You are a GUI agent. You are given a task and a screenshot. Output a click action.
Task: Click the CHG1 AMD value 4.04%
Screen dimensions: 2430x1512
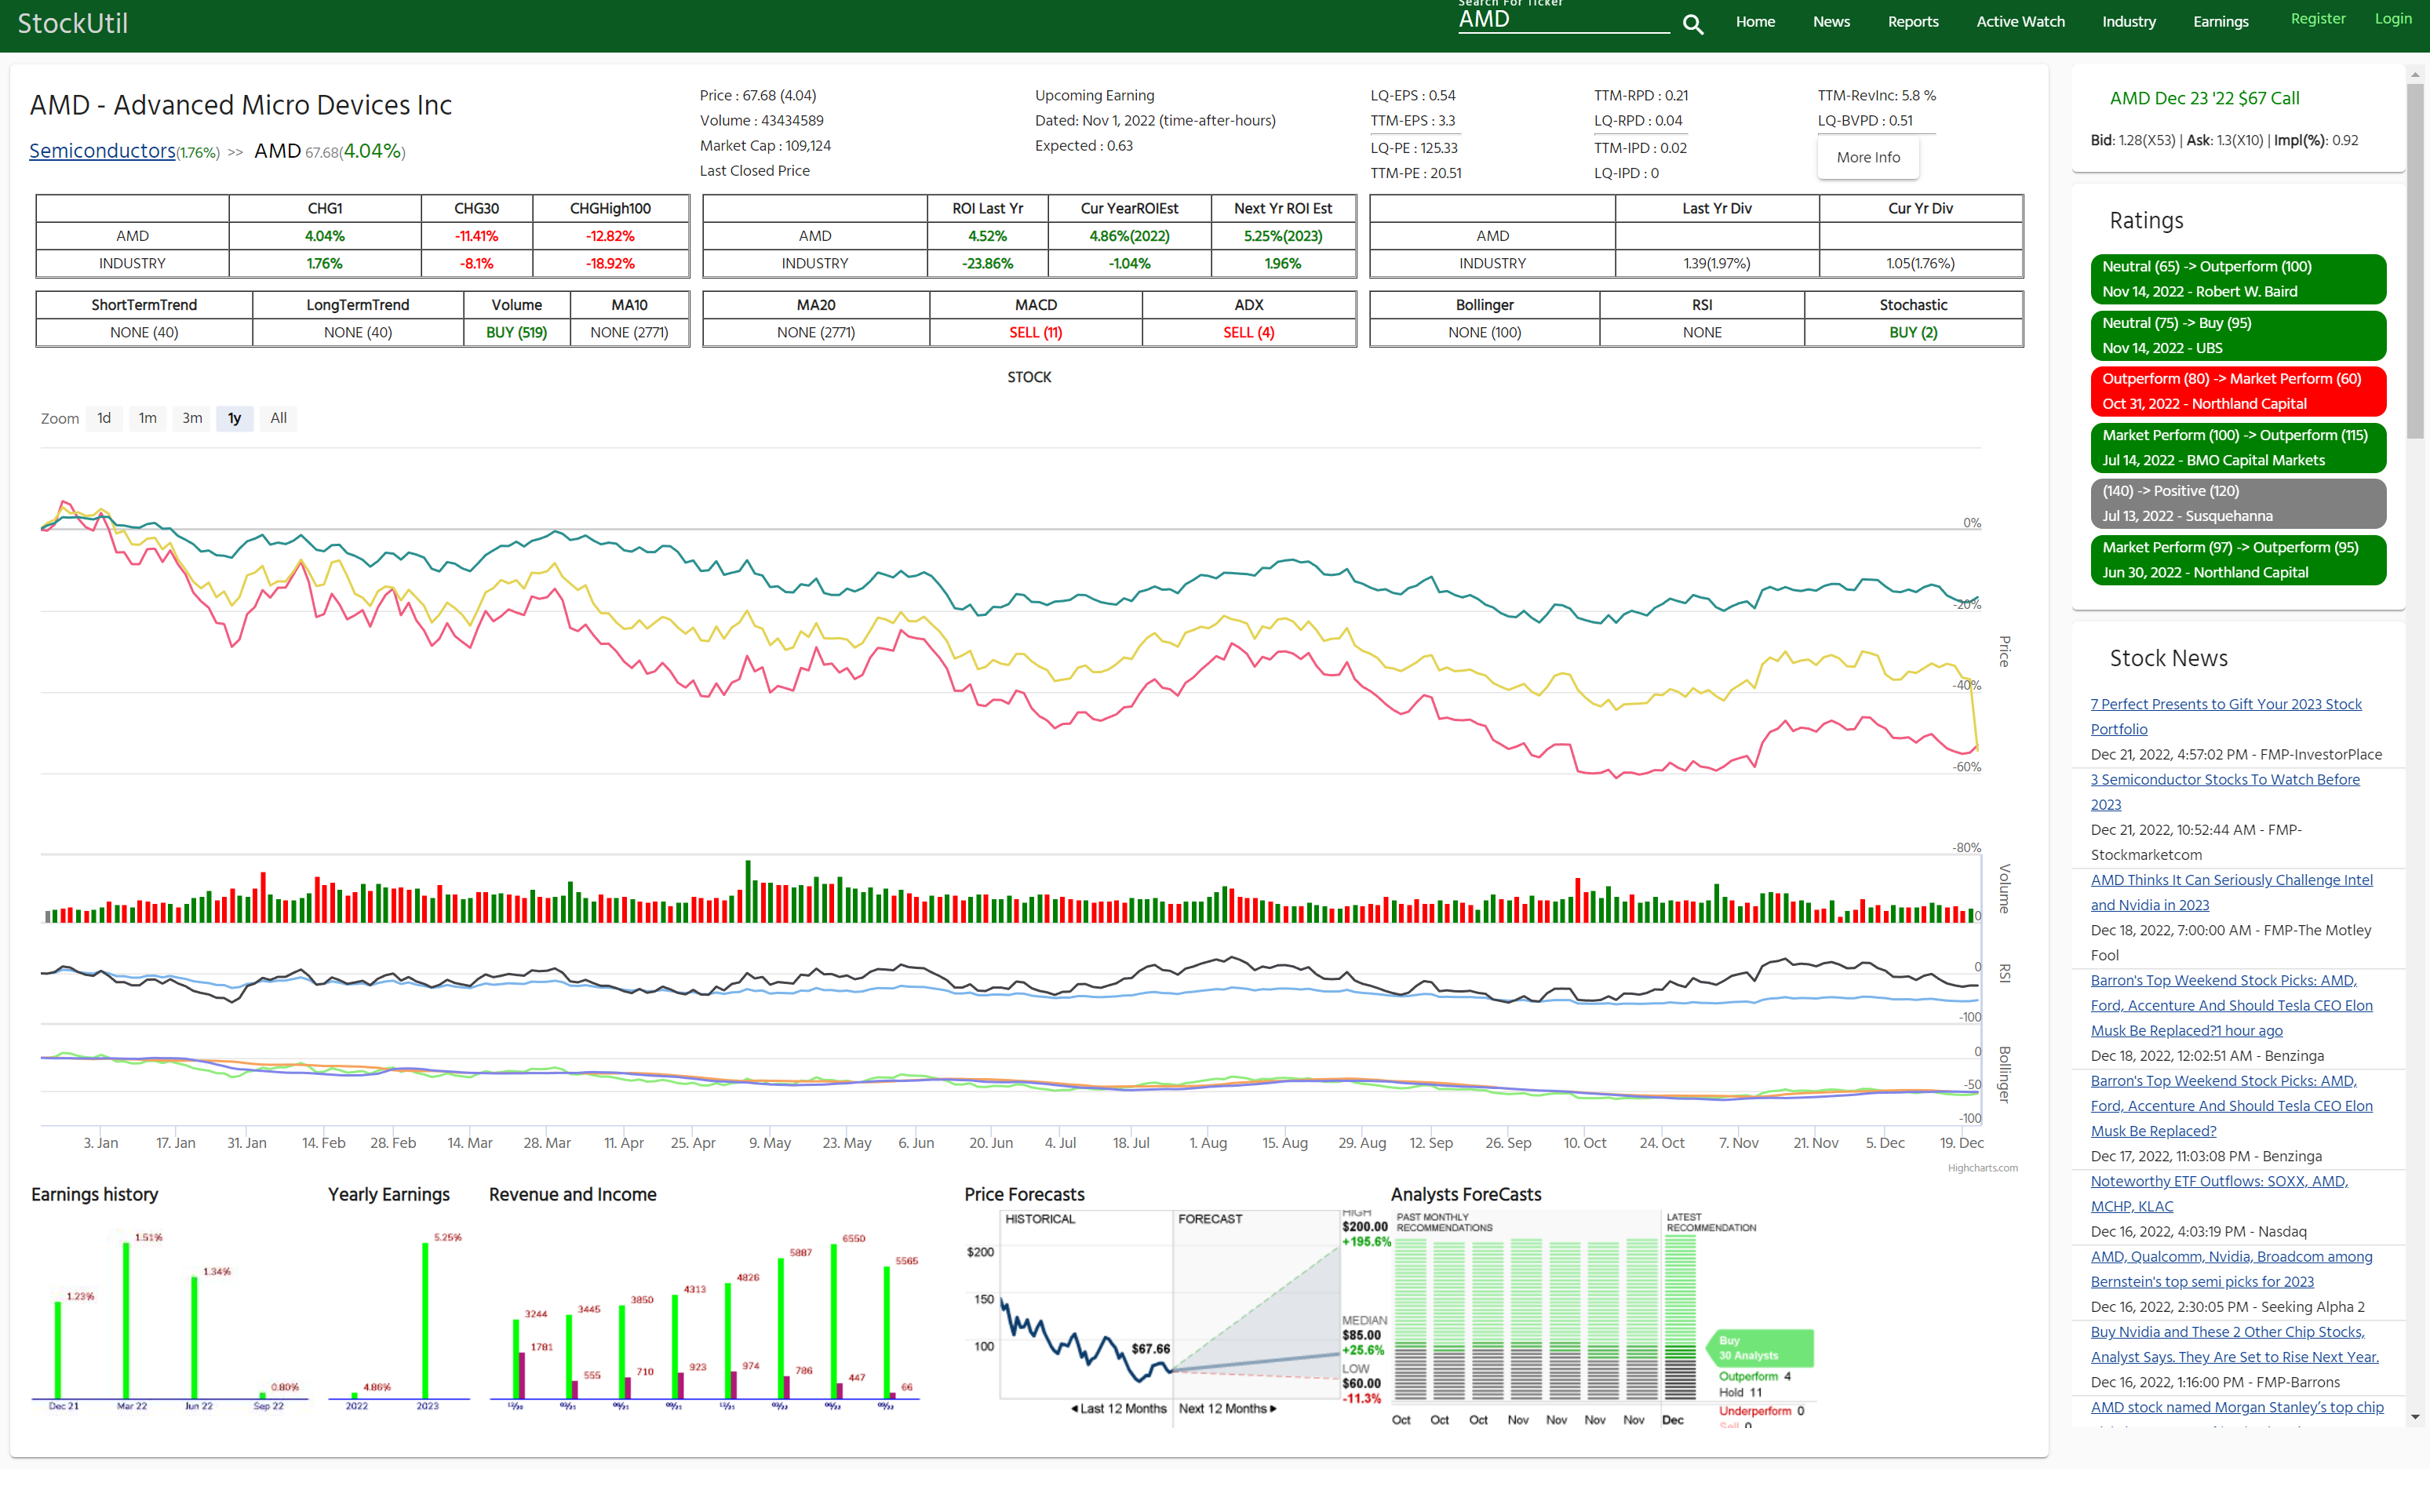click(325, 236)
